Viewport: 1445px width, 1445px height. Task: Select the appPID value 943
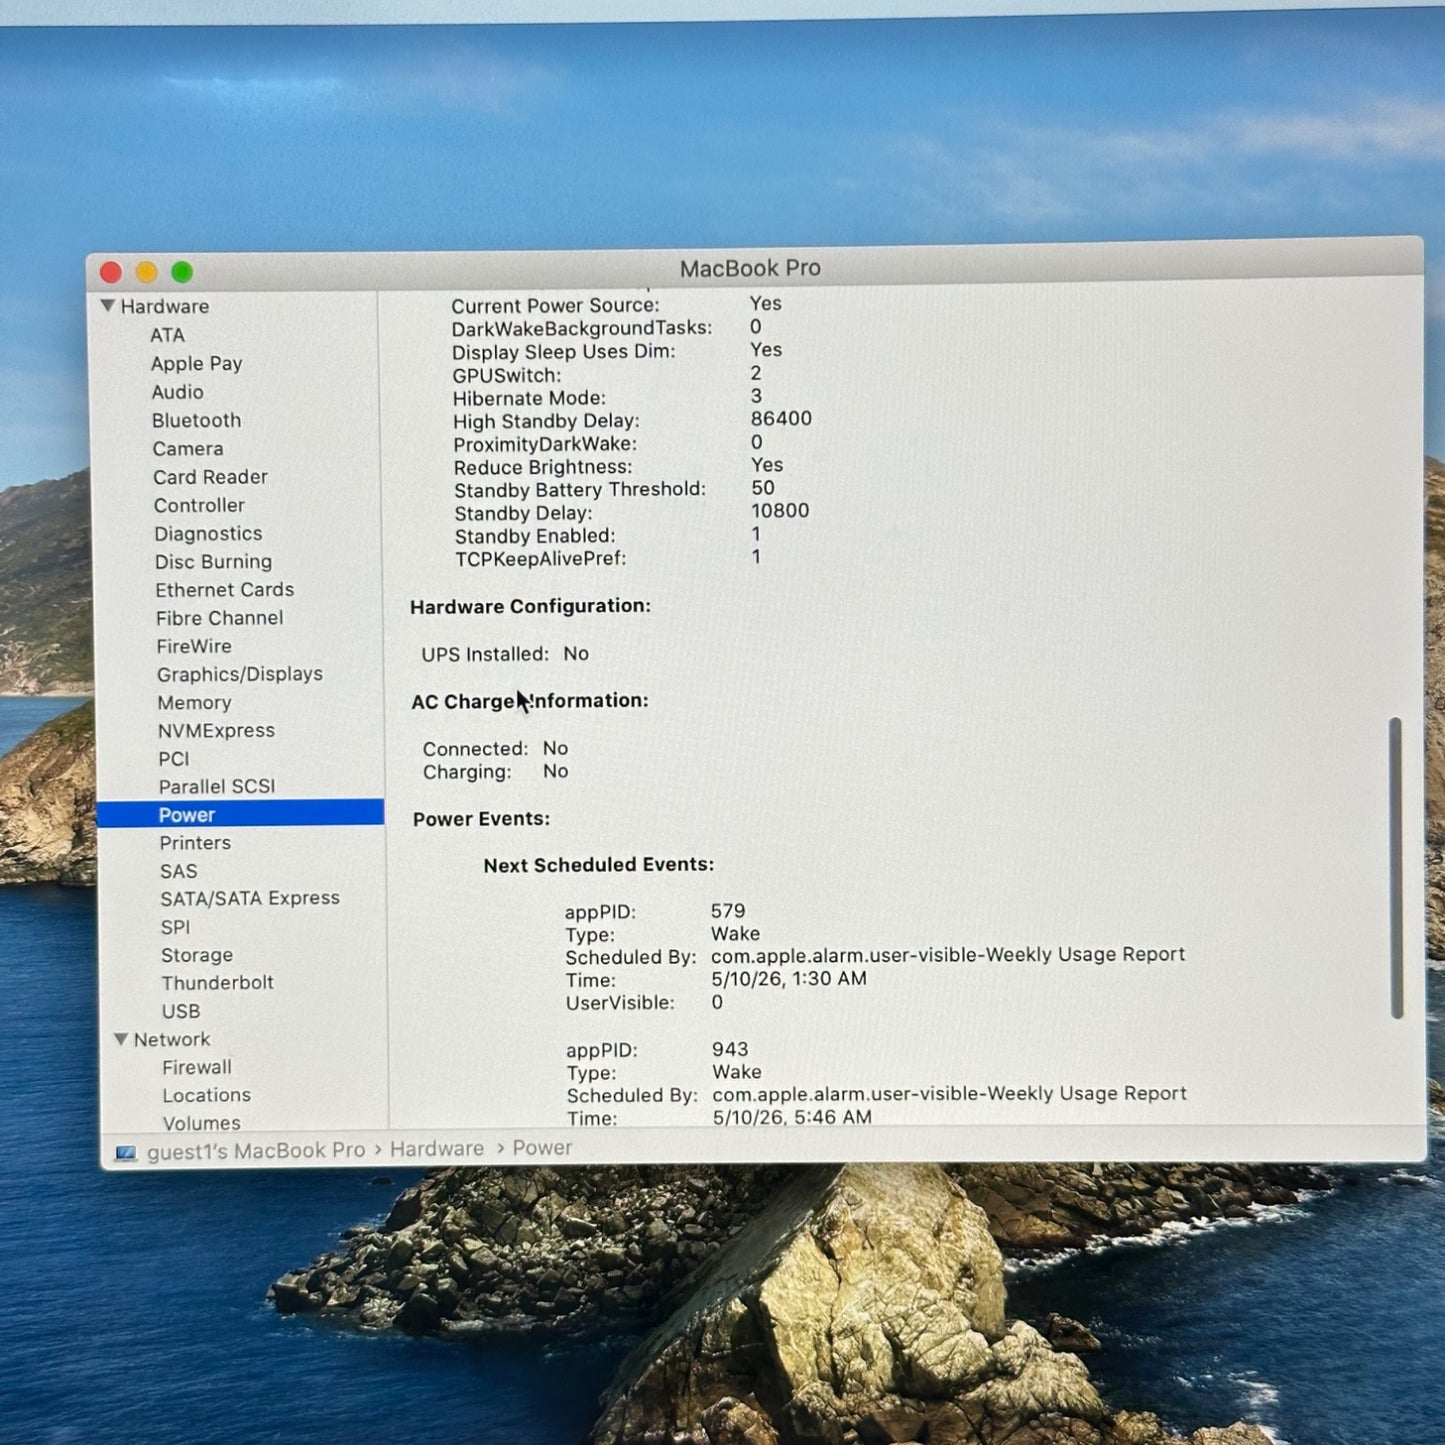tap(730, 1049)
